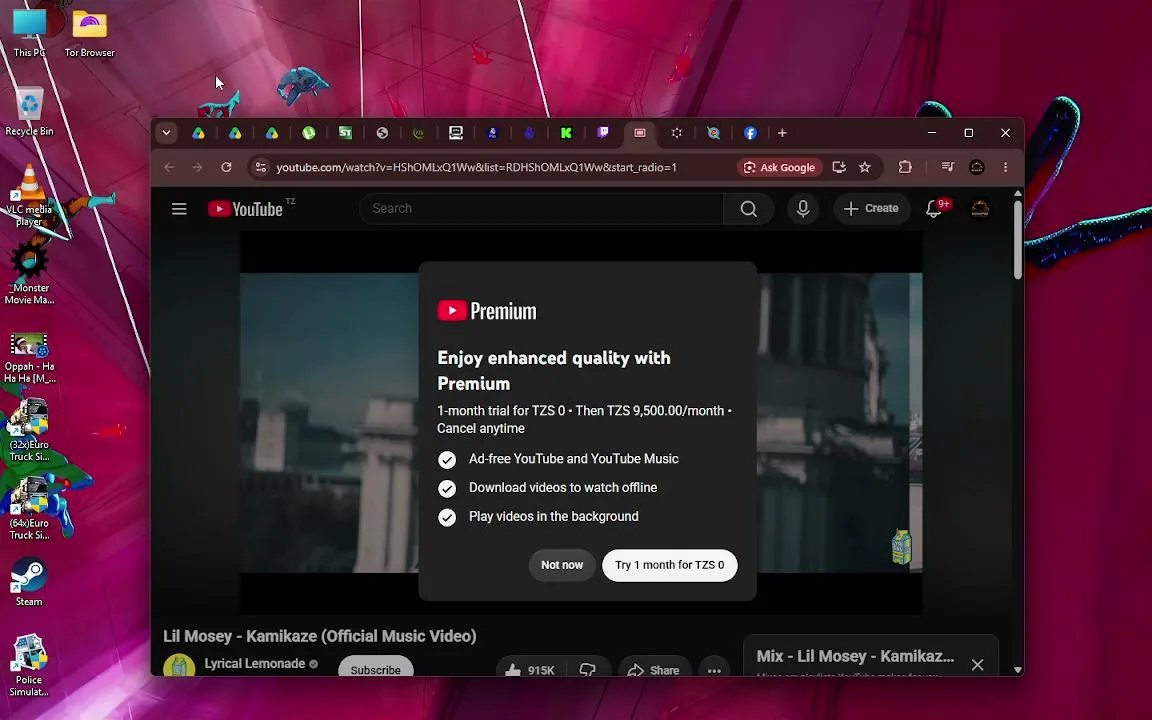Image resolution: width=1152 pixels, height=720 pixels.
Task: Select Monster Movie Ma... desktop icon
Action: (x=29, y=276)
